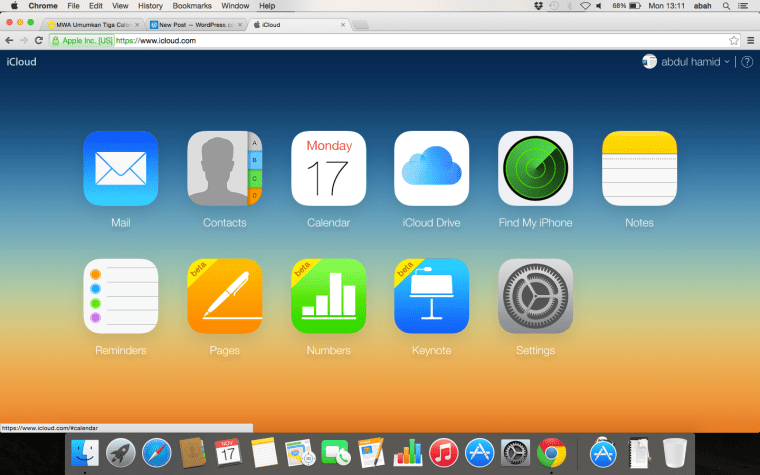Click the abdul hamid account avatar
Image resolution: width=760 pixels, height=475 pixels.
pyautogui.click(x=649, y=62)
